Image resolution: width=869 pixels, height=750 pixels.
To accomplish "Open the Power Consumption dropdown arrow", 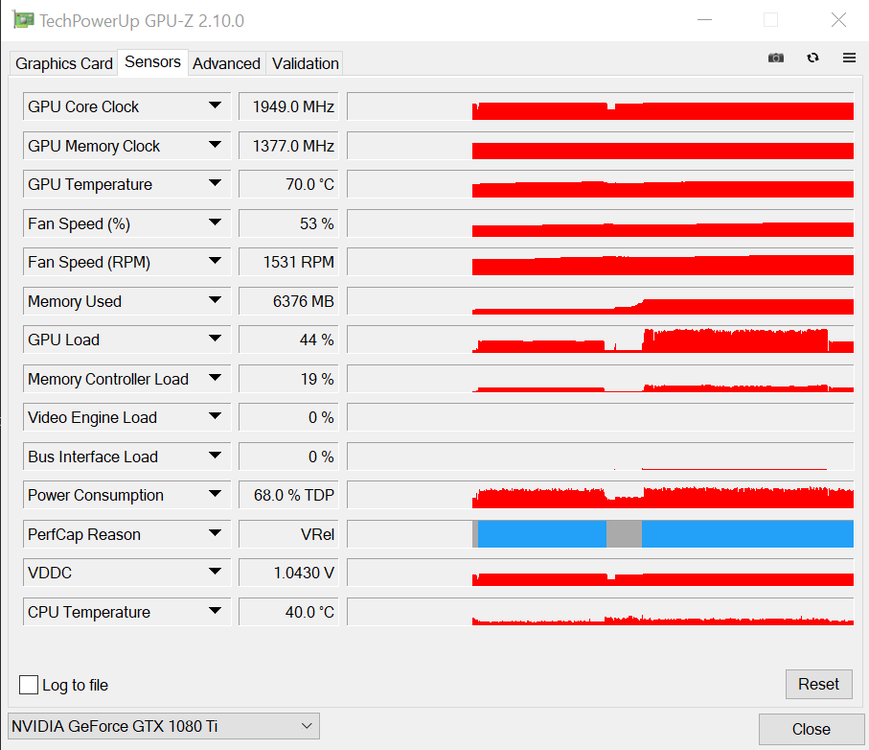I will pos(215,494).
